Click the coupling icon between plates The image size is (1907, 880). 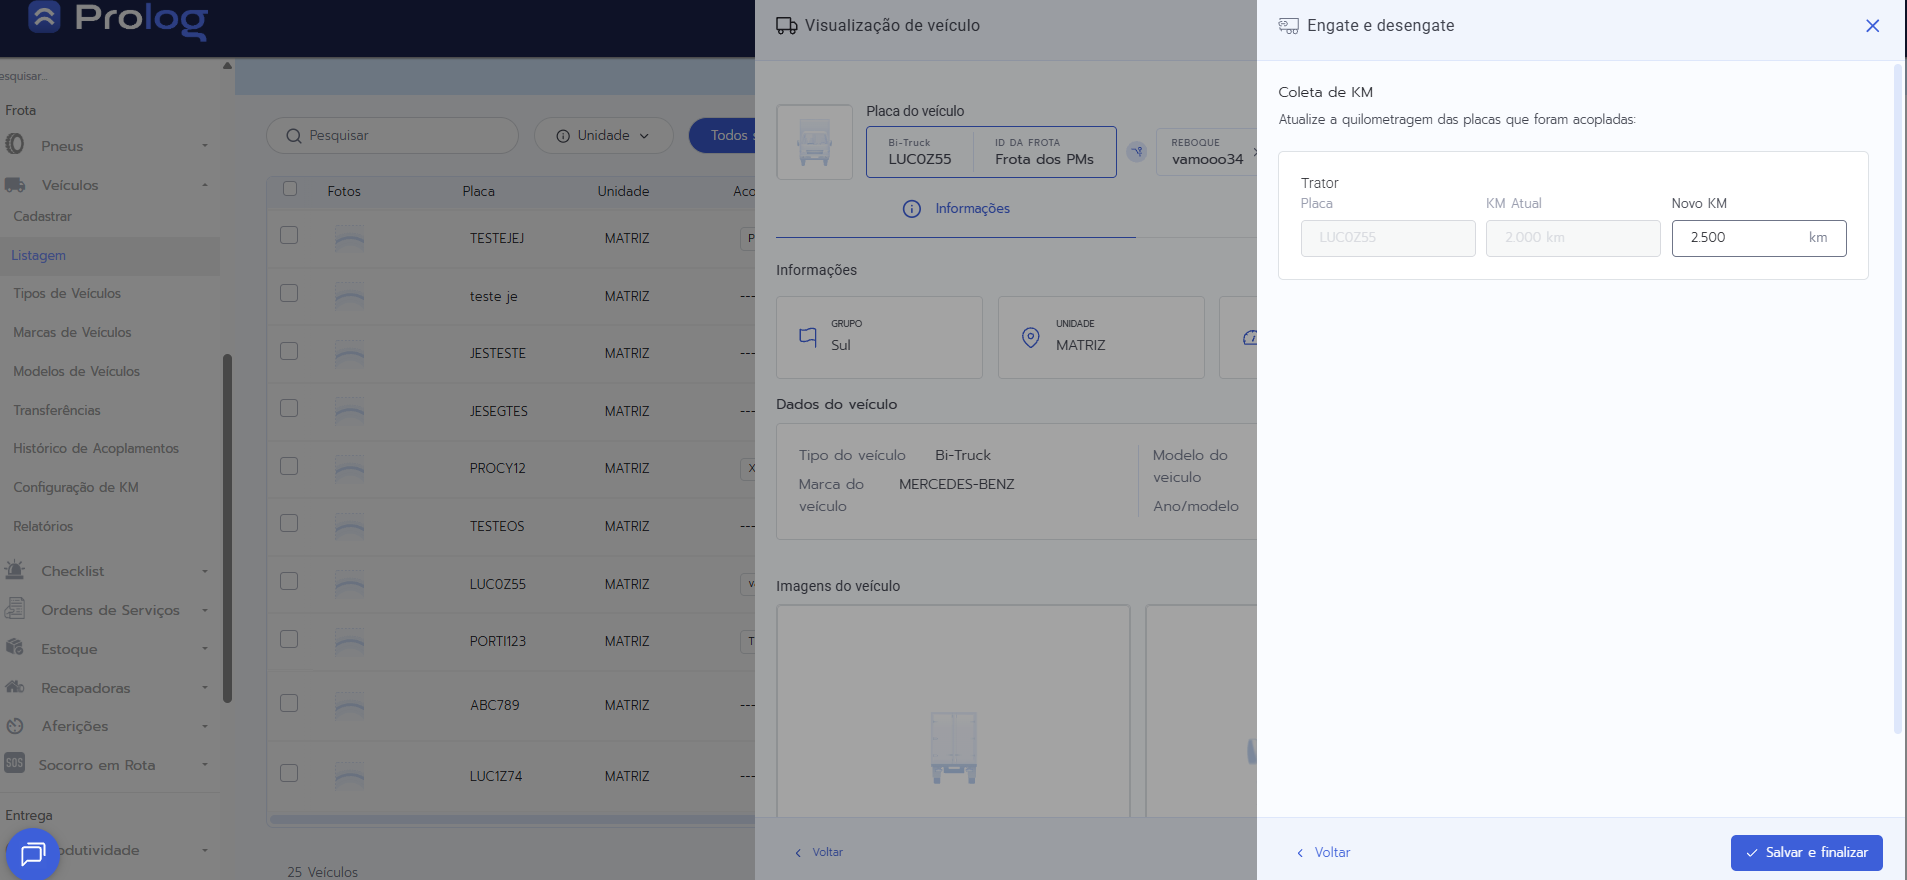1136,152
